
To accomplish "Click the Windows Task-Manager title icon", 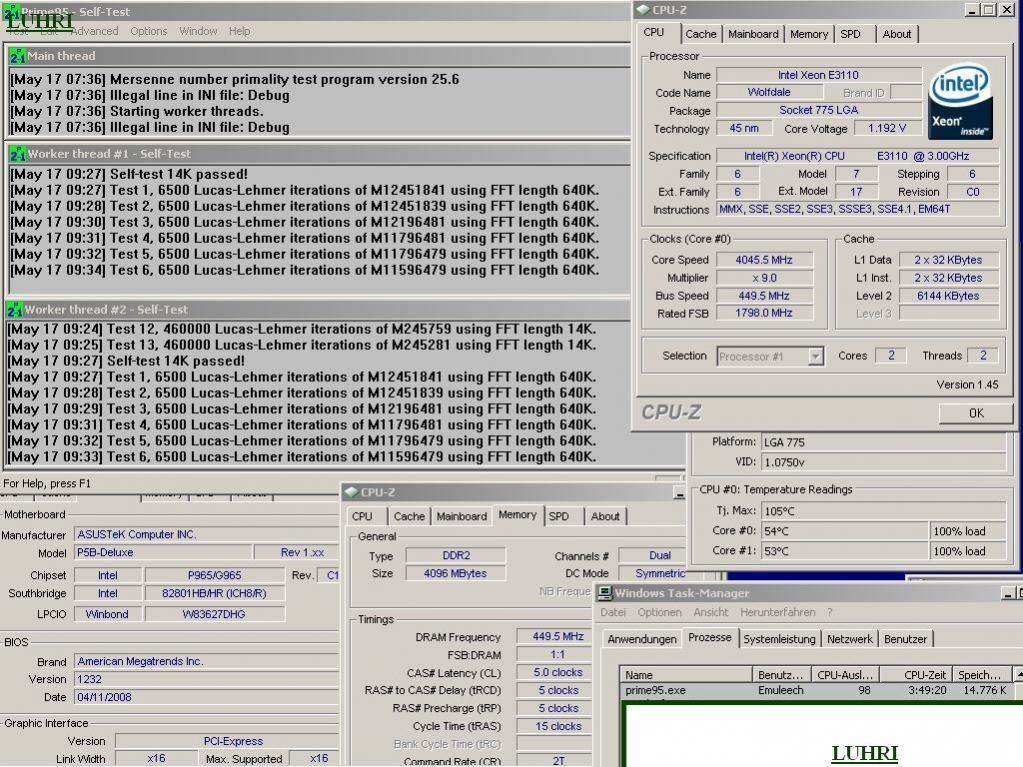I will coord(605,593).
